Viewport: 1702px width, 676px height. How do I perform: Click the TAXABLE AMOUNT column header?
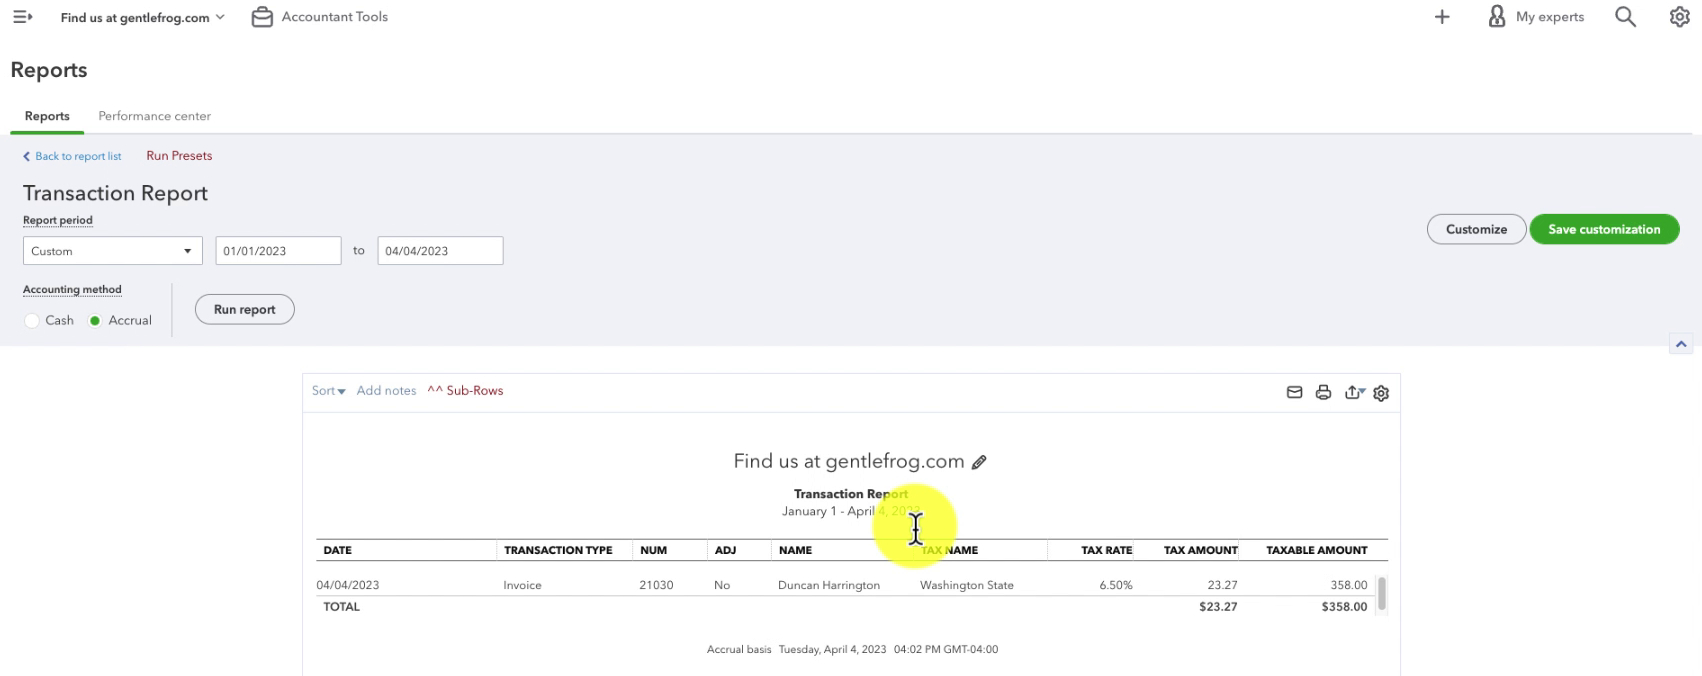click(1317, 550)
